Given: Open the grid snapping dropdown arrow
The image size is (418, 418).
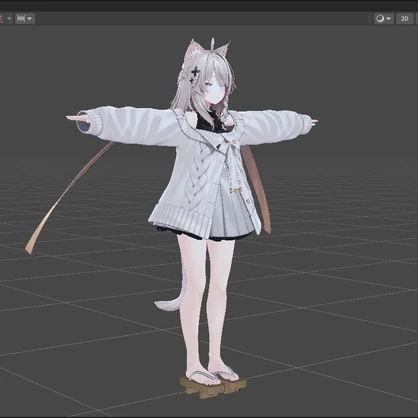Looking at the screenshot, I should 30,19.
